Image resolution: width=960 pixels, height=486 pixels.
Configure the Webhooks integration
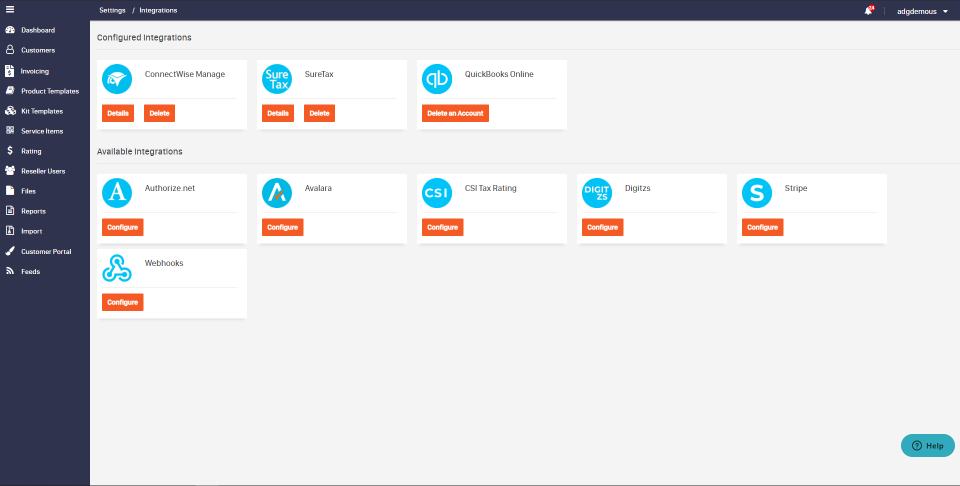coord(122,302)
